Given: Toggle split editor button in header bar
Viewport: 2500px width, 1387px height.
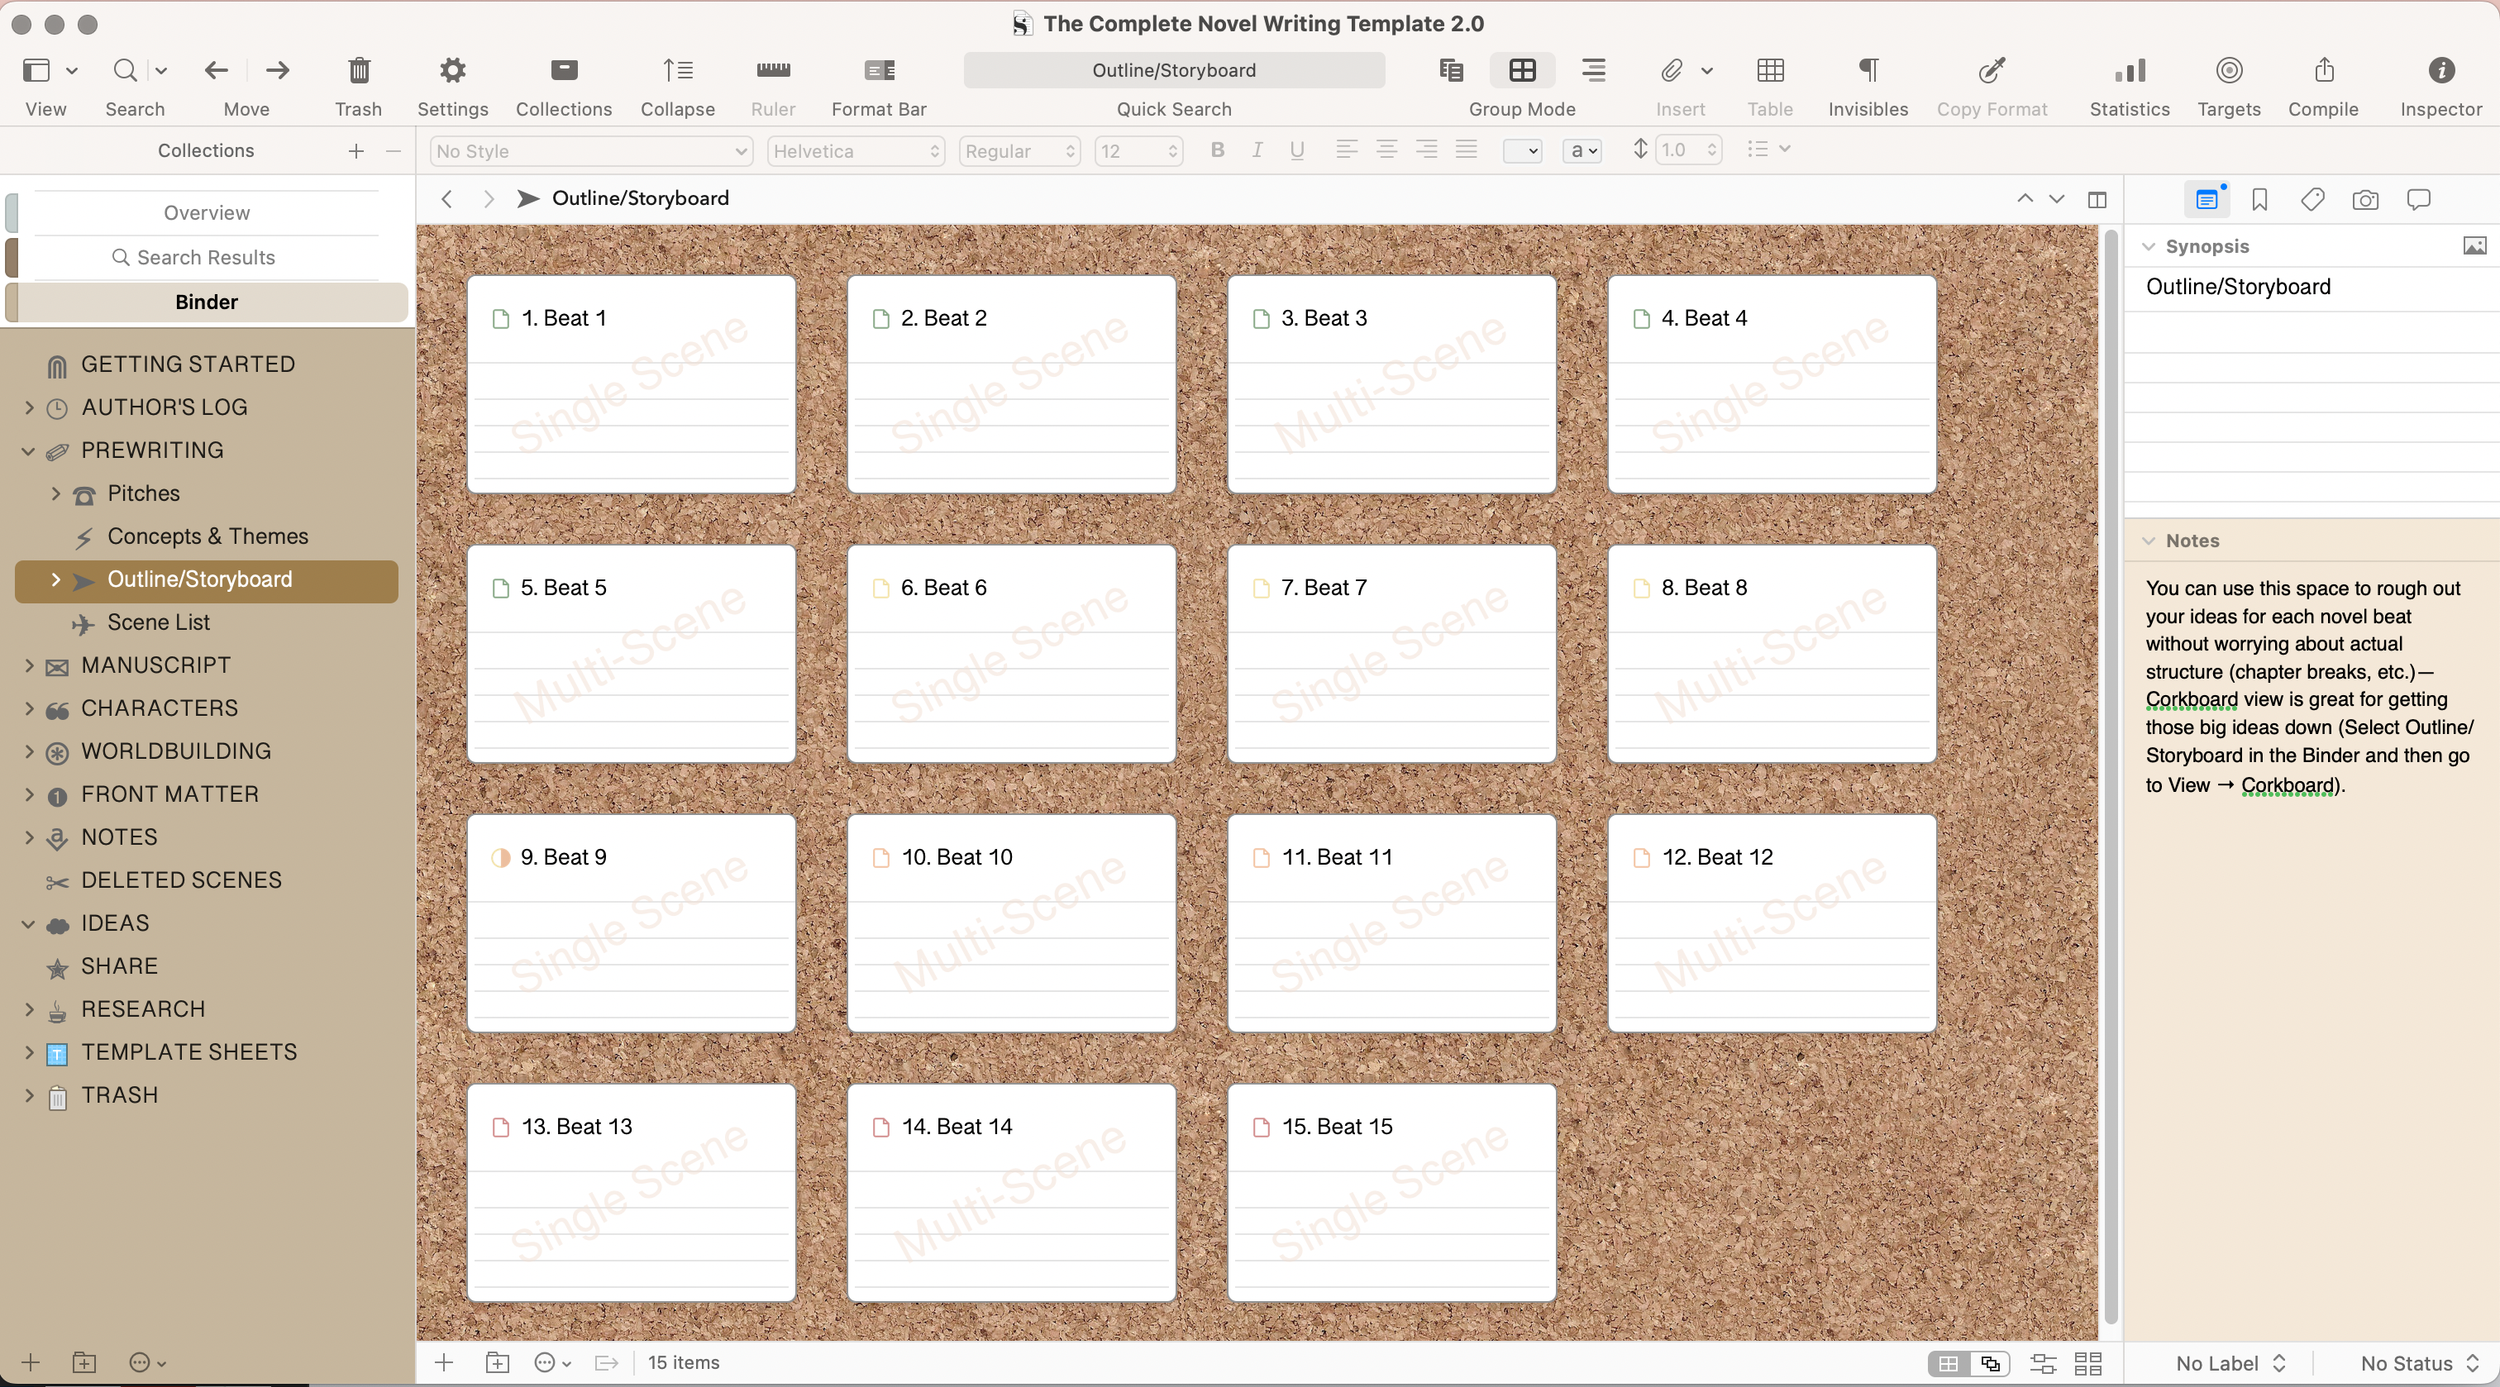Looking at the screenshot, I should (x=2097, y=199).
